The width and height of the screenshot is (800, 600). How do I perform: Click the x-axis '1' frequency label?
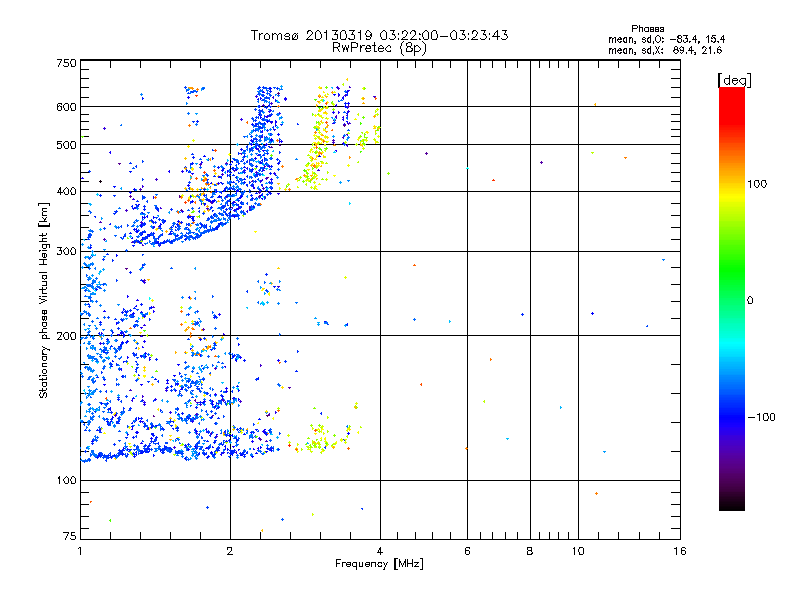80,551
